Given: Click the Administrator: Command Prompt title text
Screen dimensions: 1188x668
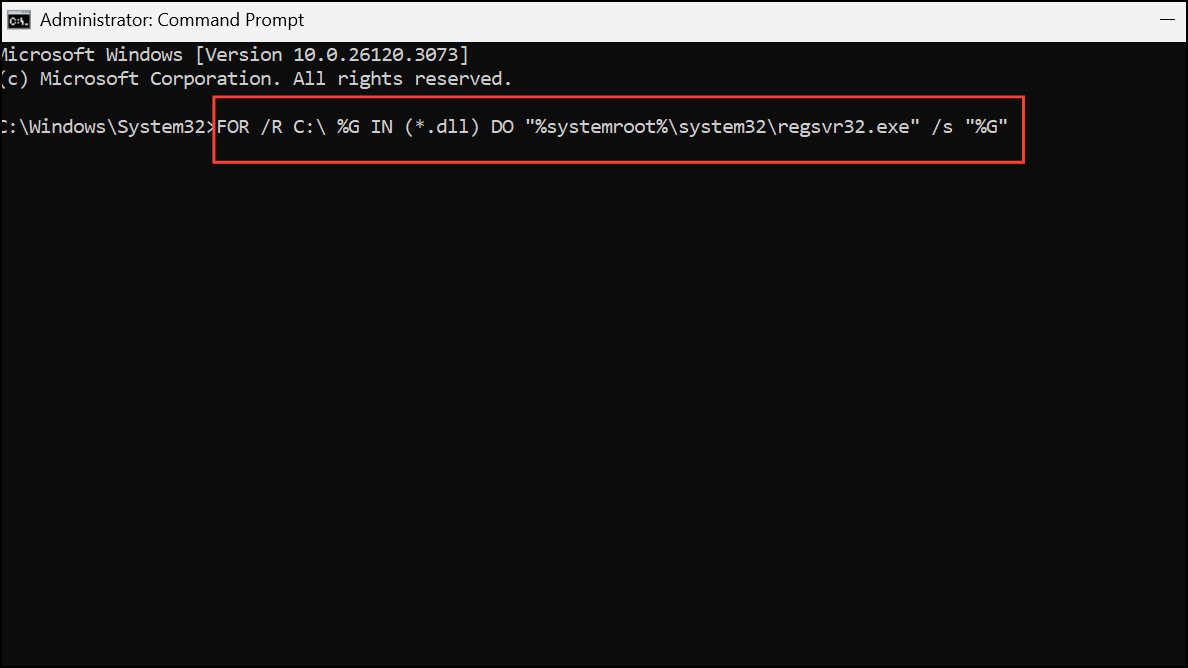Looking at the screenshot, I should 174,19.
